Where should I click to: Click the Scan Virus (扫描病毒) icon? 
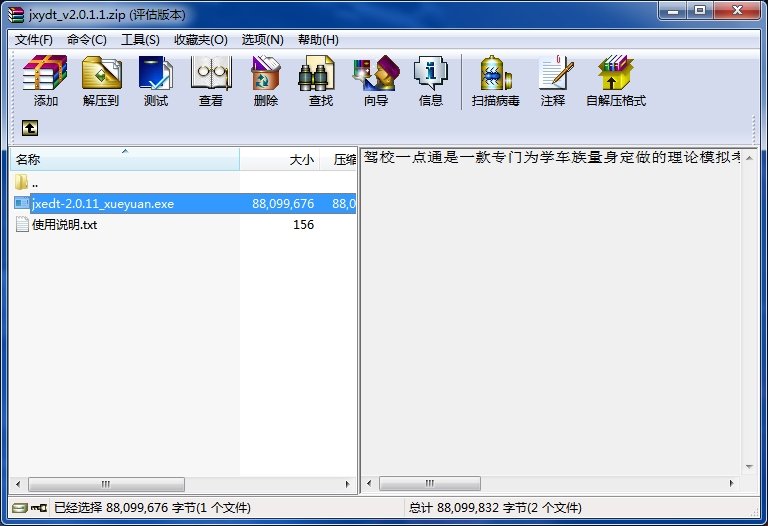point(496,80)
